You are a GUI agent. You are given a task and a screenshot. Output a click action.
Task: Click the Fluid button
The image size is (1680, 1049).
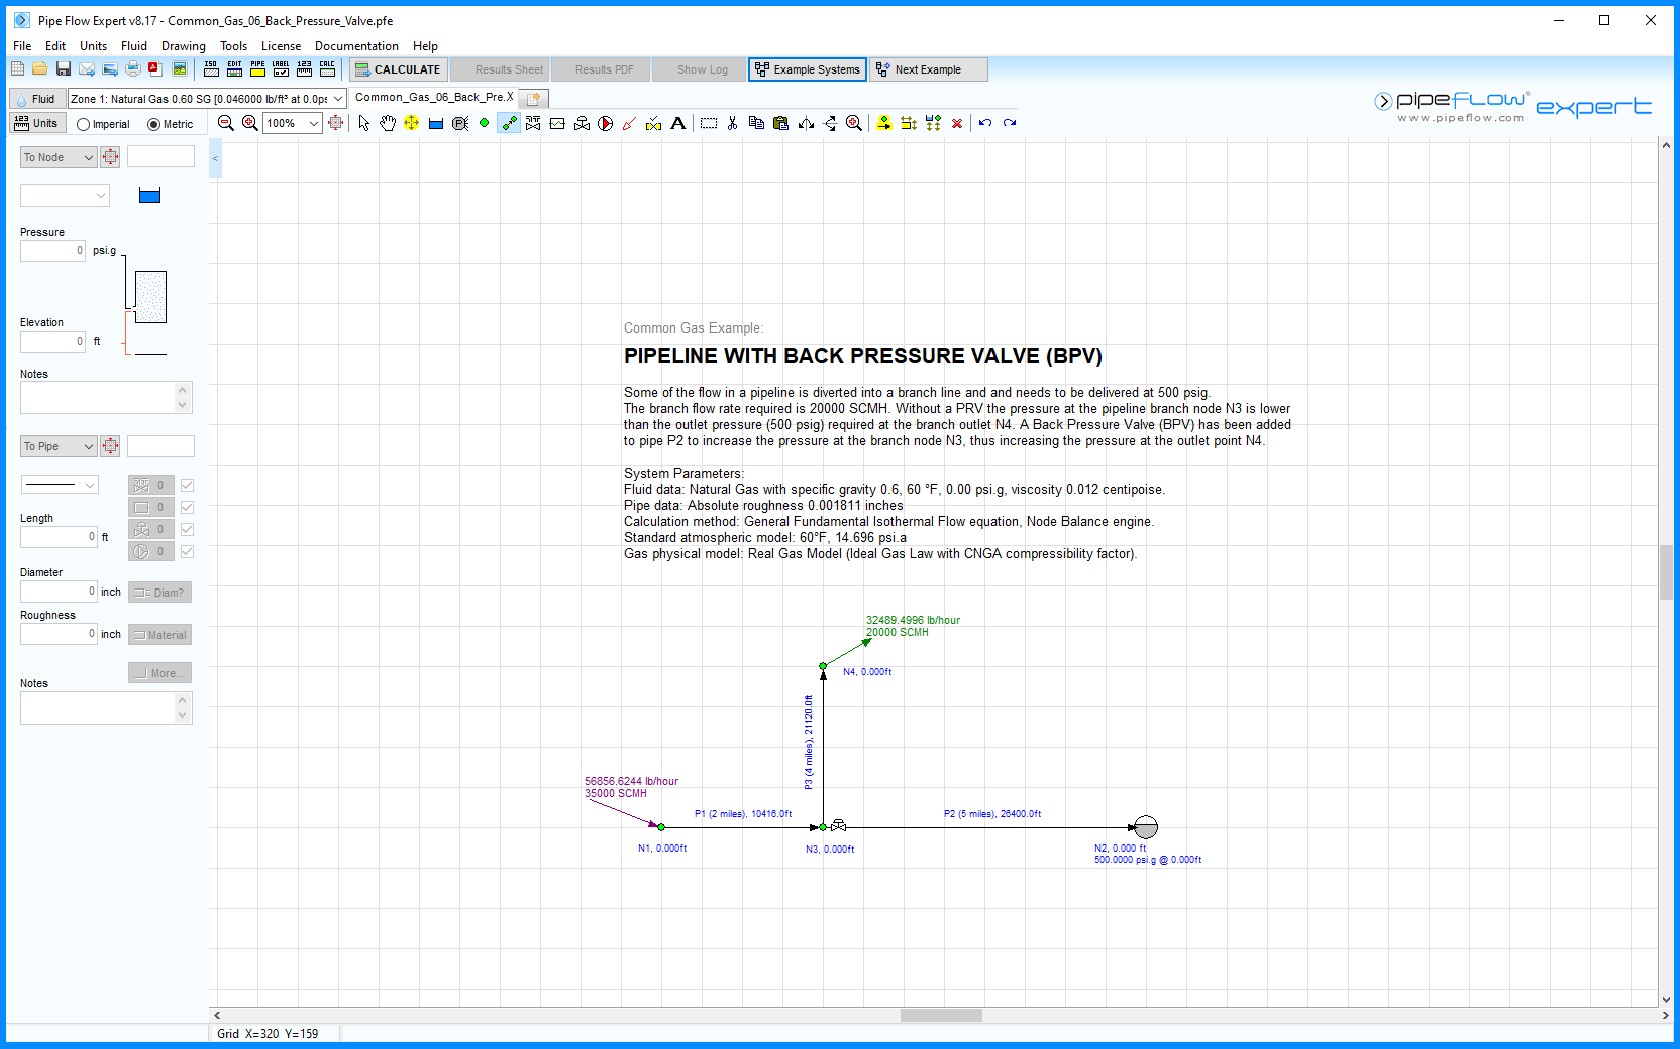pos(36,98)
